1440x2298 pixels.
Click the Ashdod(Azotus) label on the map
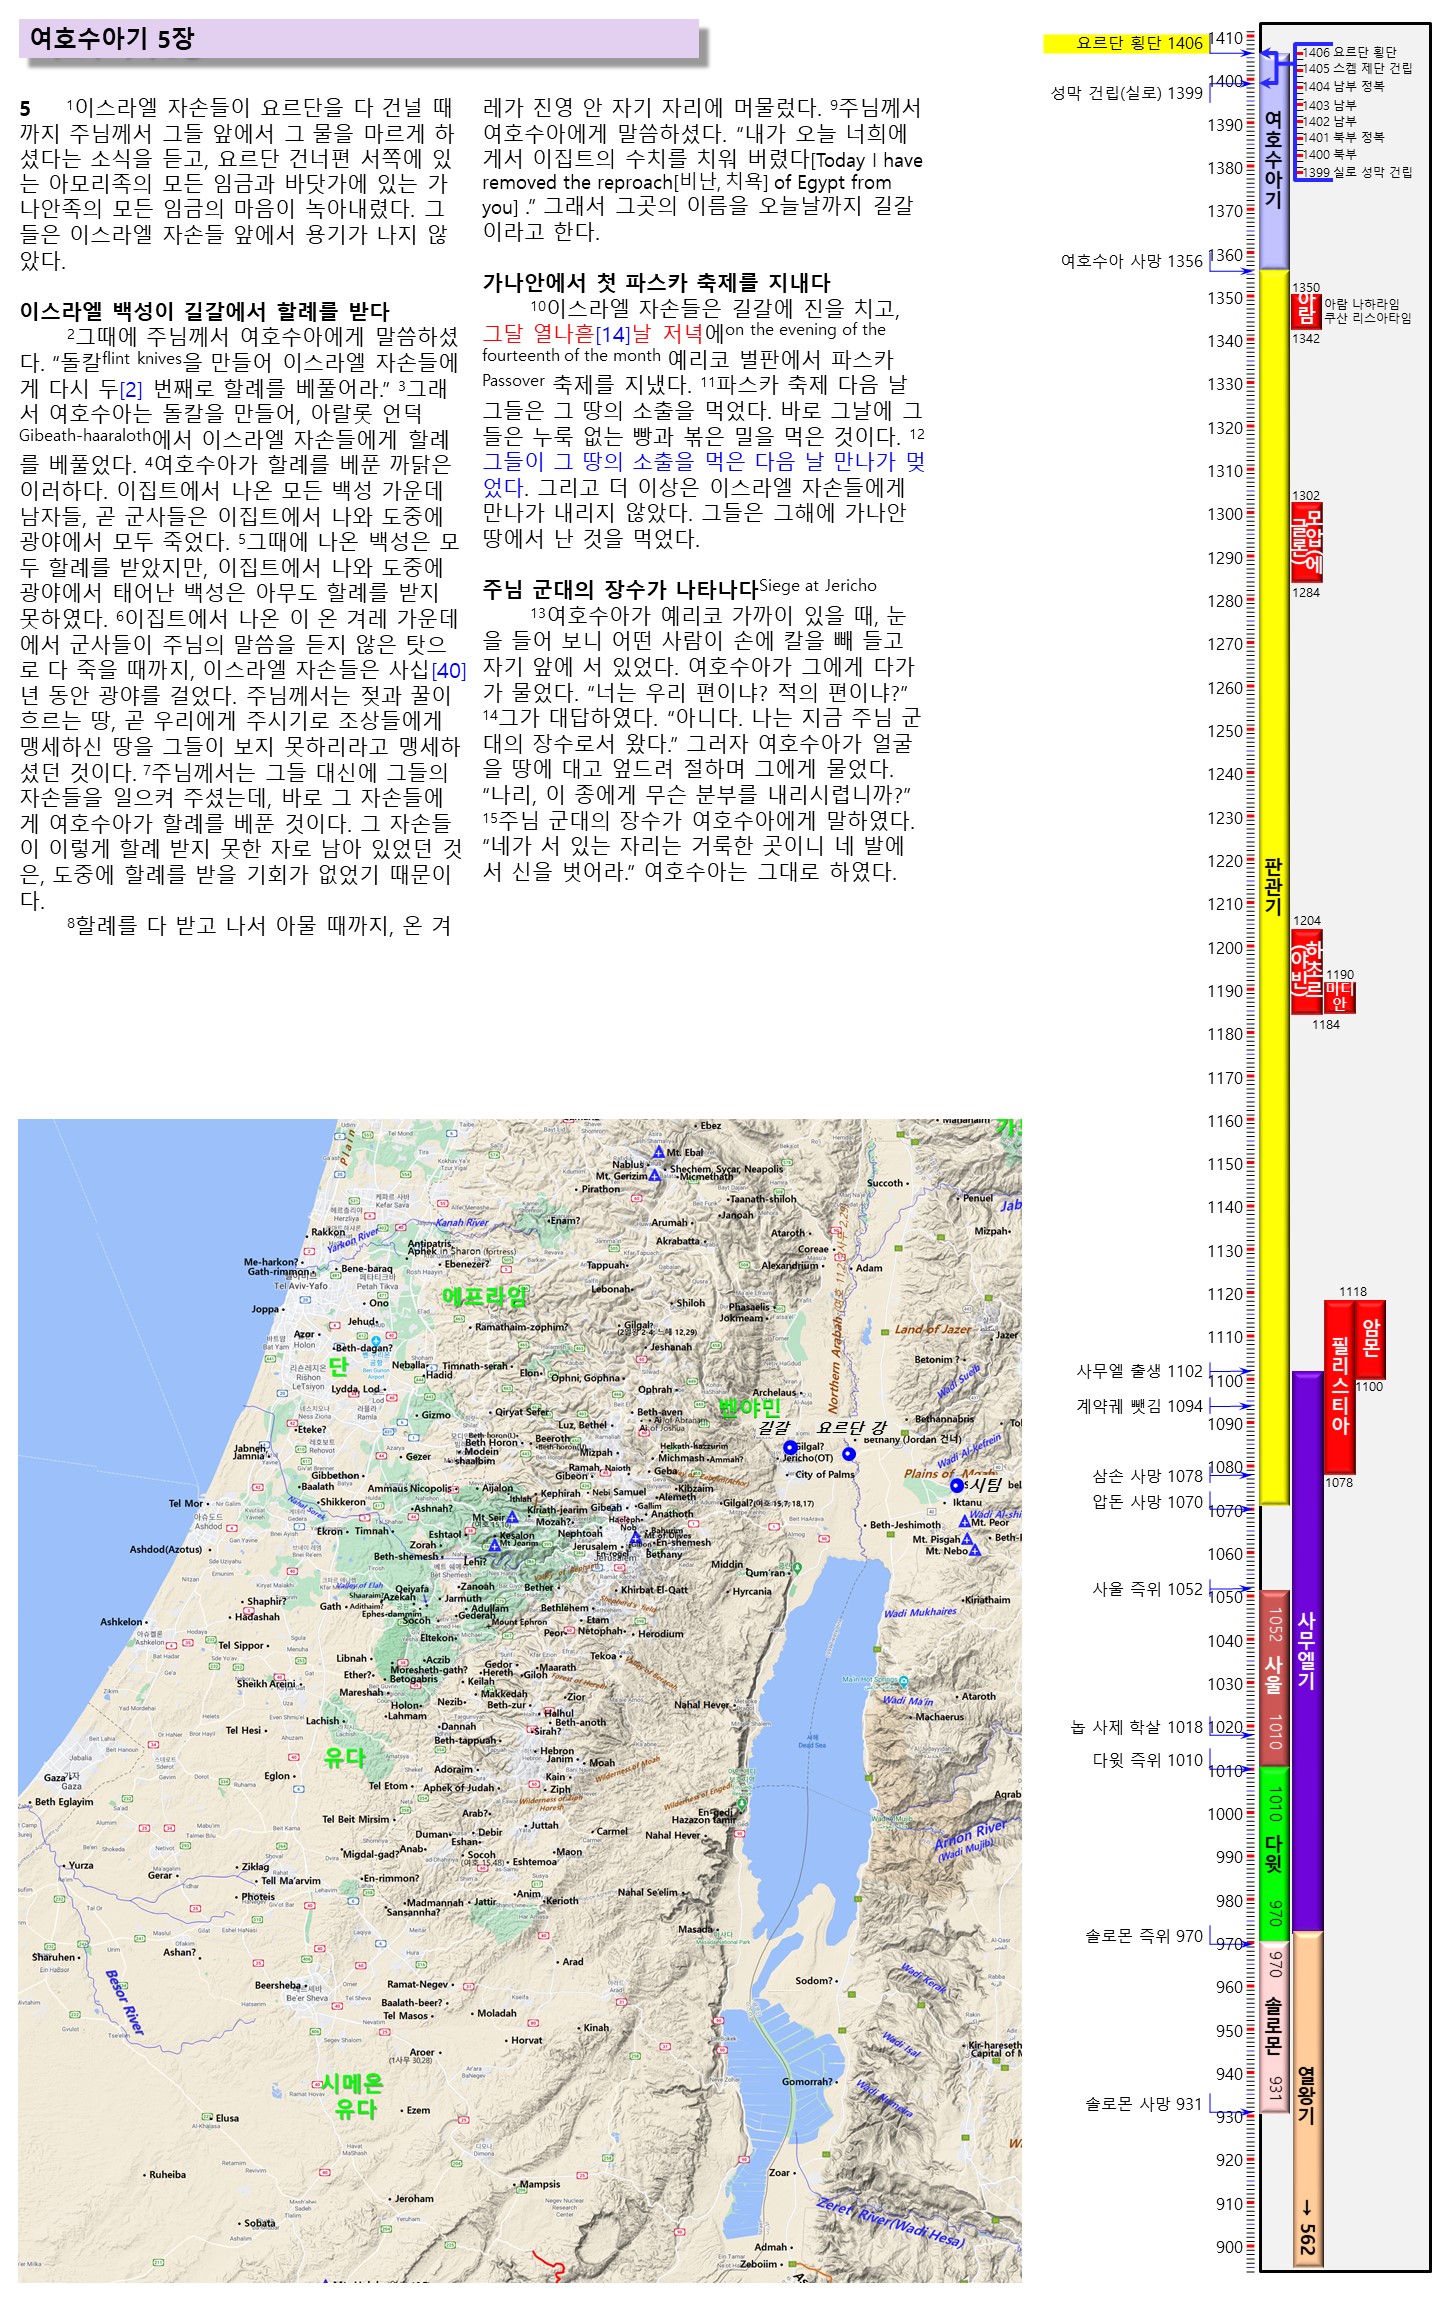click(166, 1549)
